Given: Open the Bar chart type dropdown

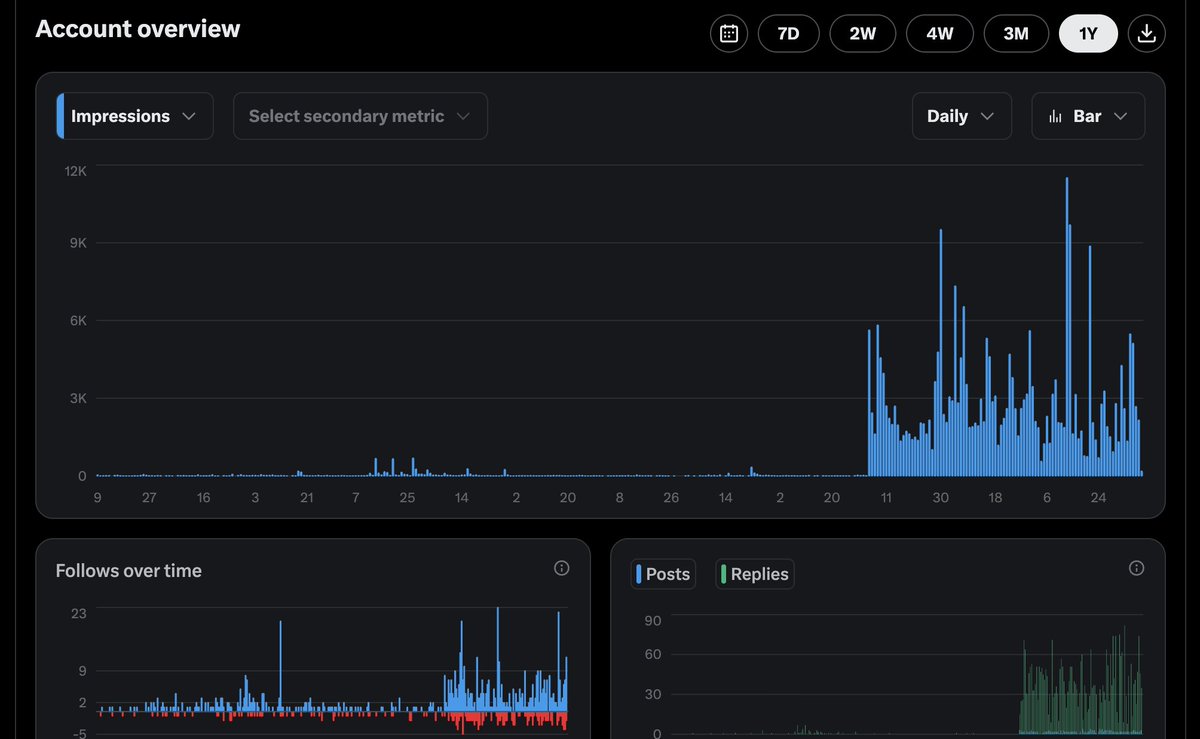Looking at the screenshot, I should click(1088, 116).
